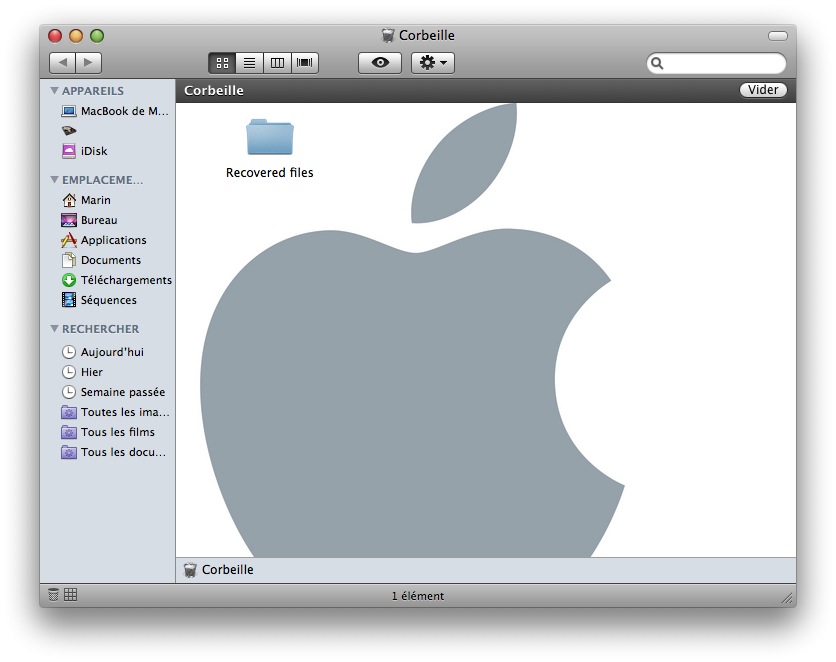This screenshot has height=662, width=836.
Task: Open the Marin home folder
Action: (x=108, y=200)
